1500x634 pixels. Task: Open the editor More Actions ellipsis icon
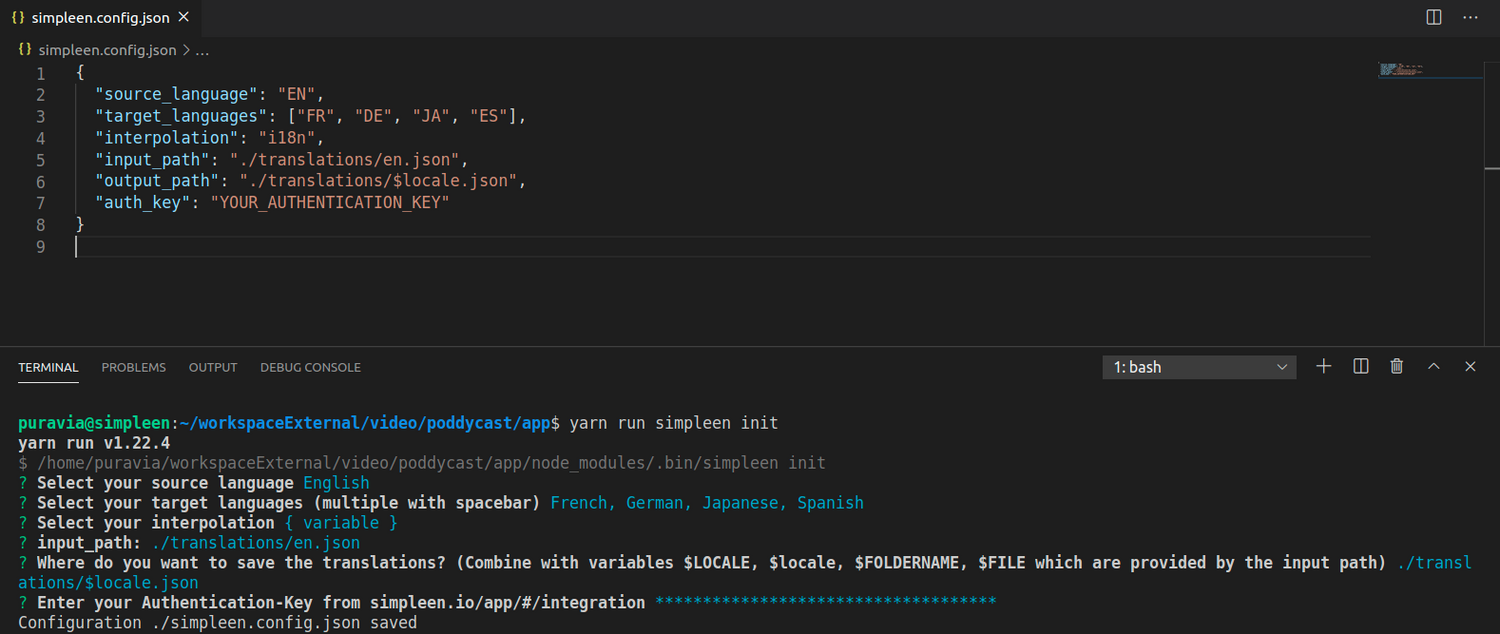tap(1470, 17)
